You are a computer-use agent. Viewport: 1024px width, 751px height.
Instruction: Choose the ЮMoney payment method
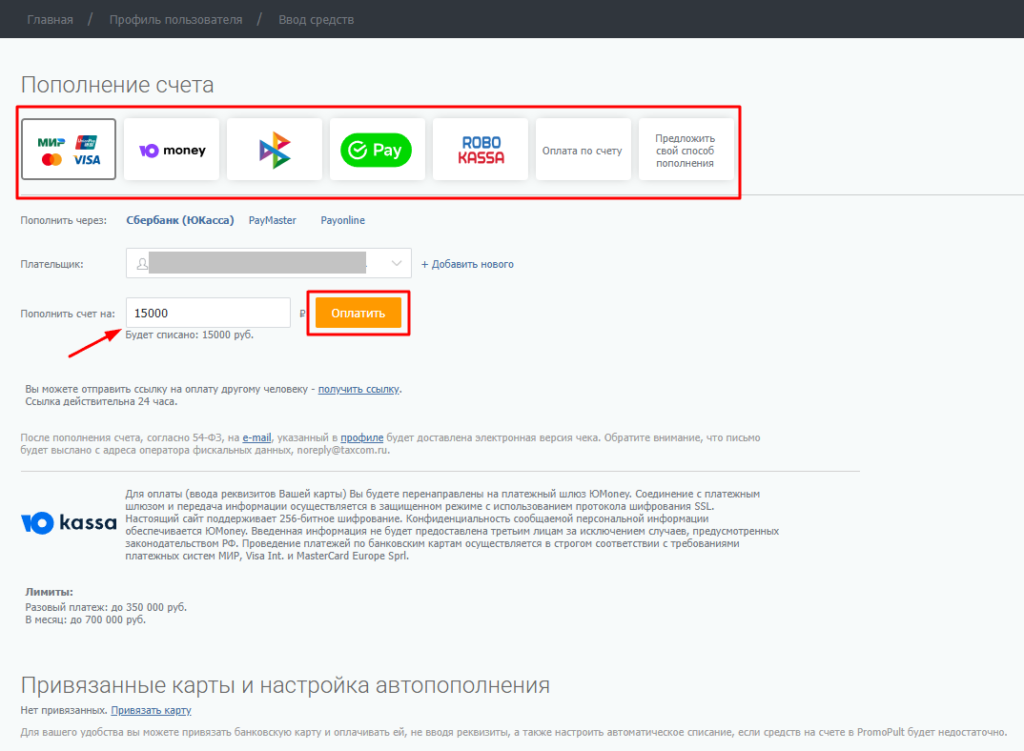click(x=172, y=150)
